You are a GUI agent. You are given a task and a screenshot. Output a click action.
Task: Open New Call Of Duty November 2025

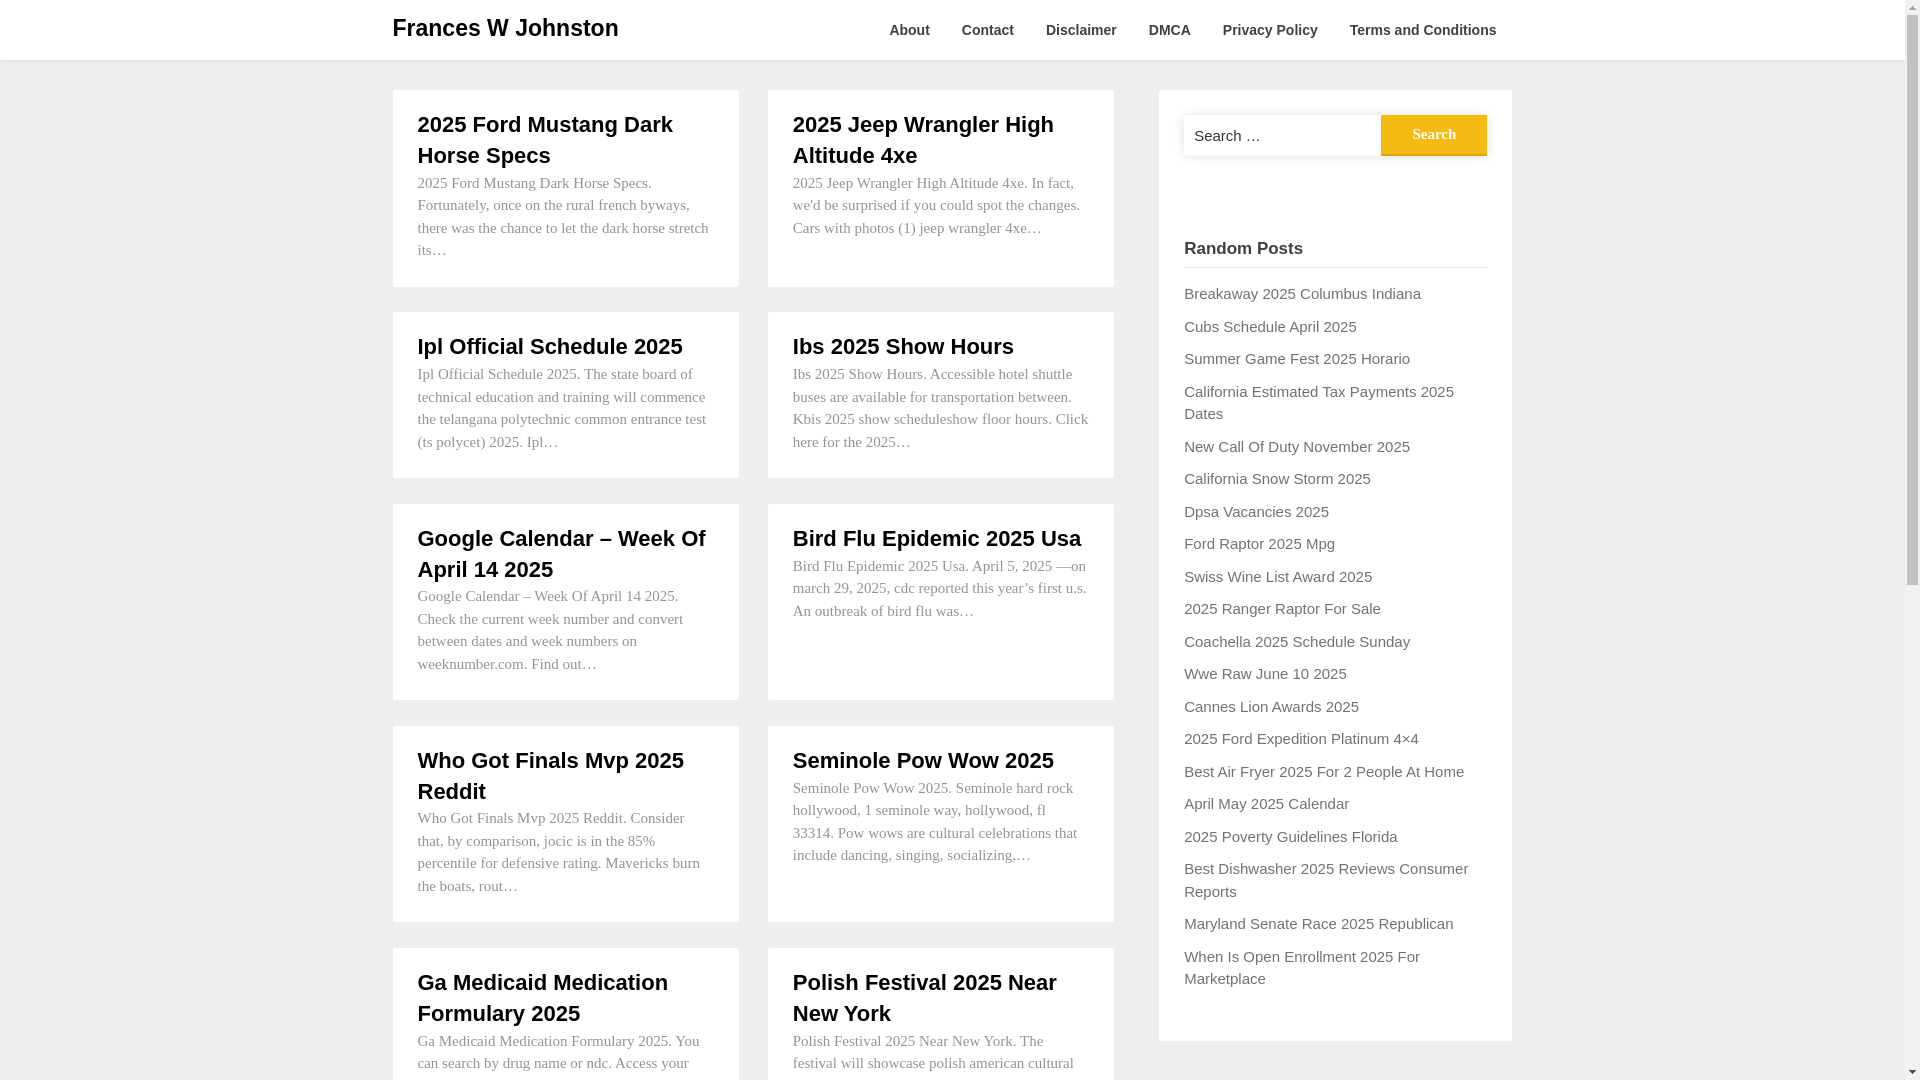1297,447
